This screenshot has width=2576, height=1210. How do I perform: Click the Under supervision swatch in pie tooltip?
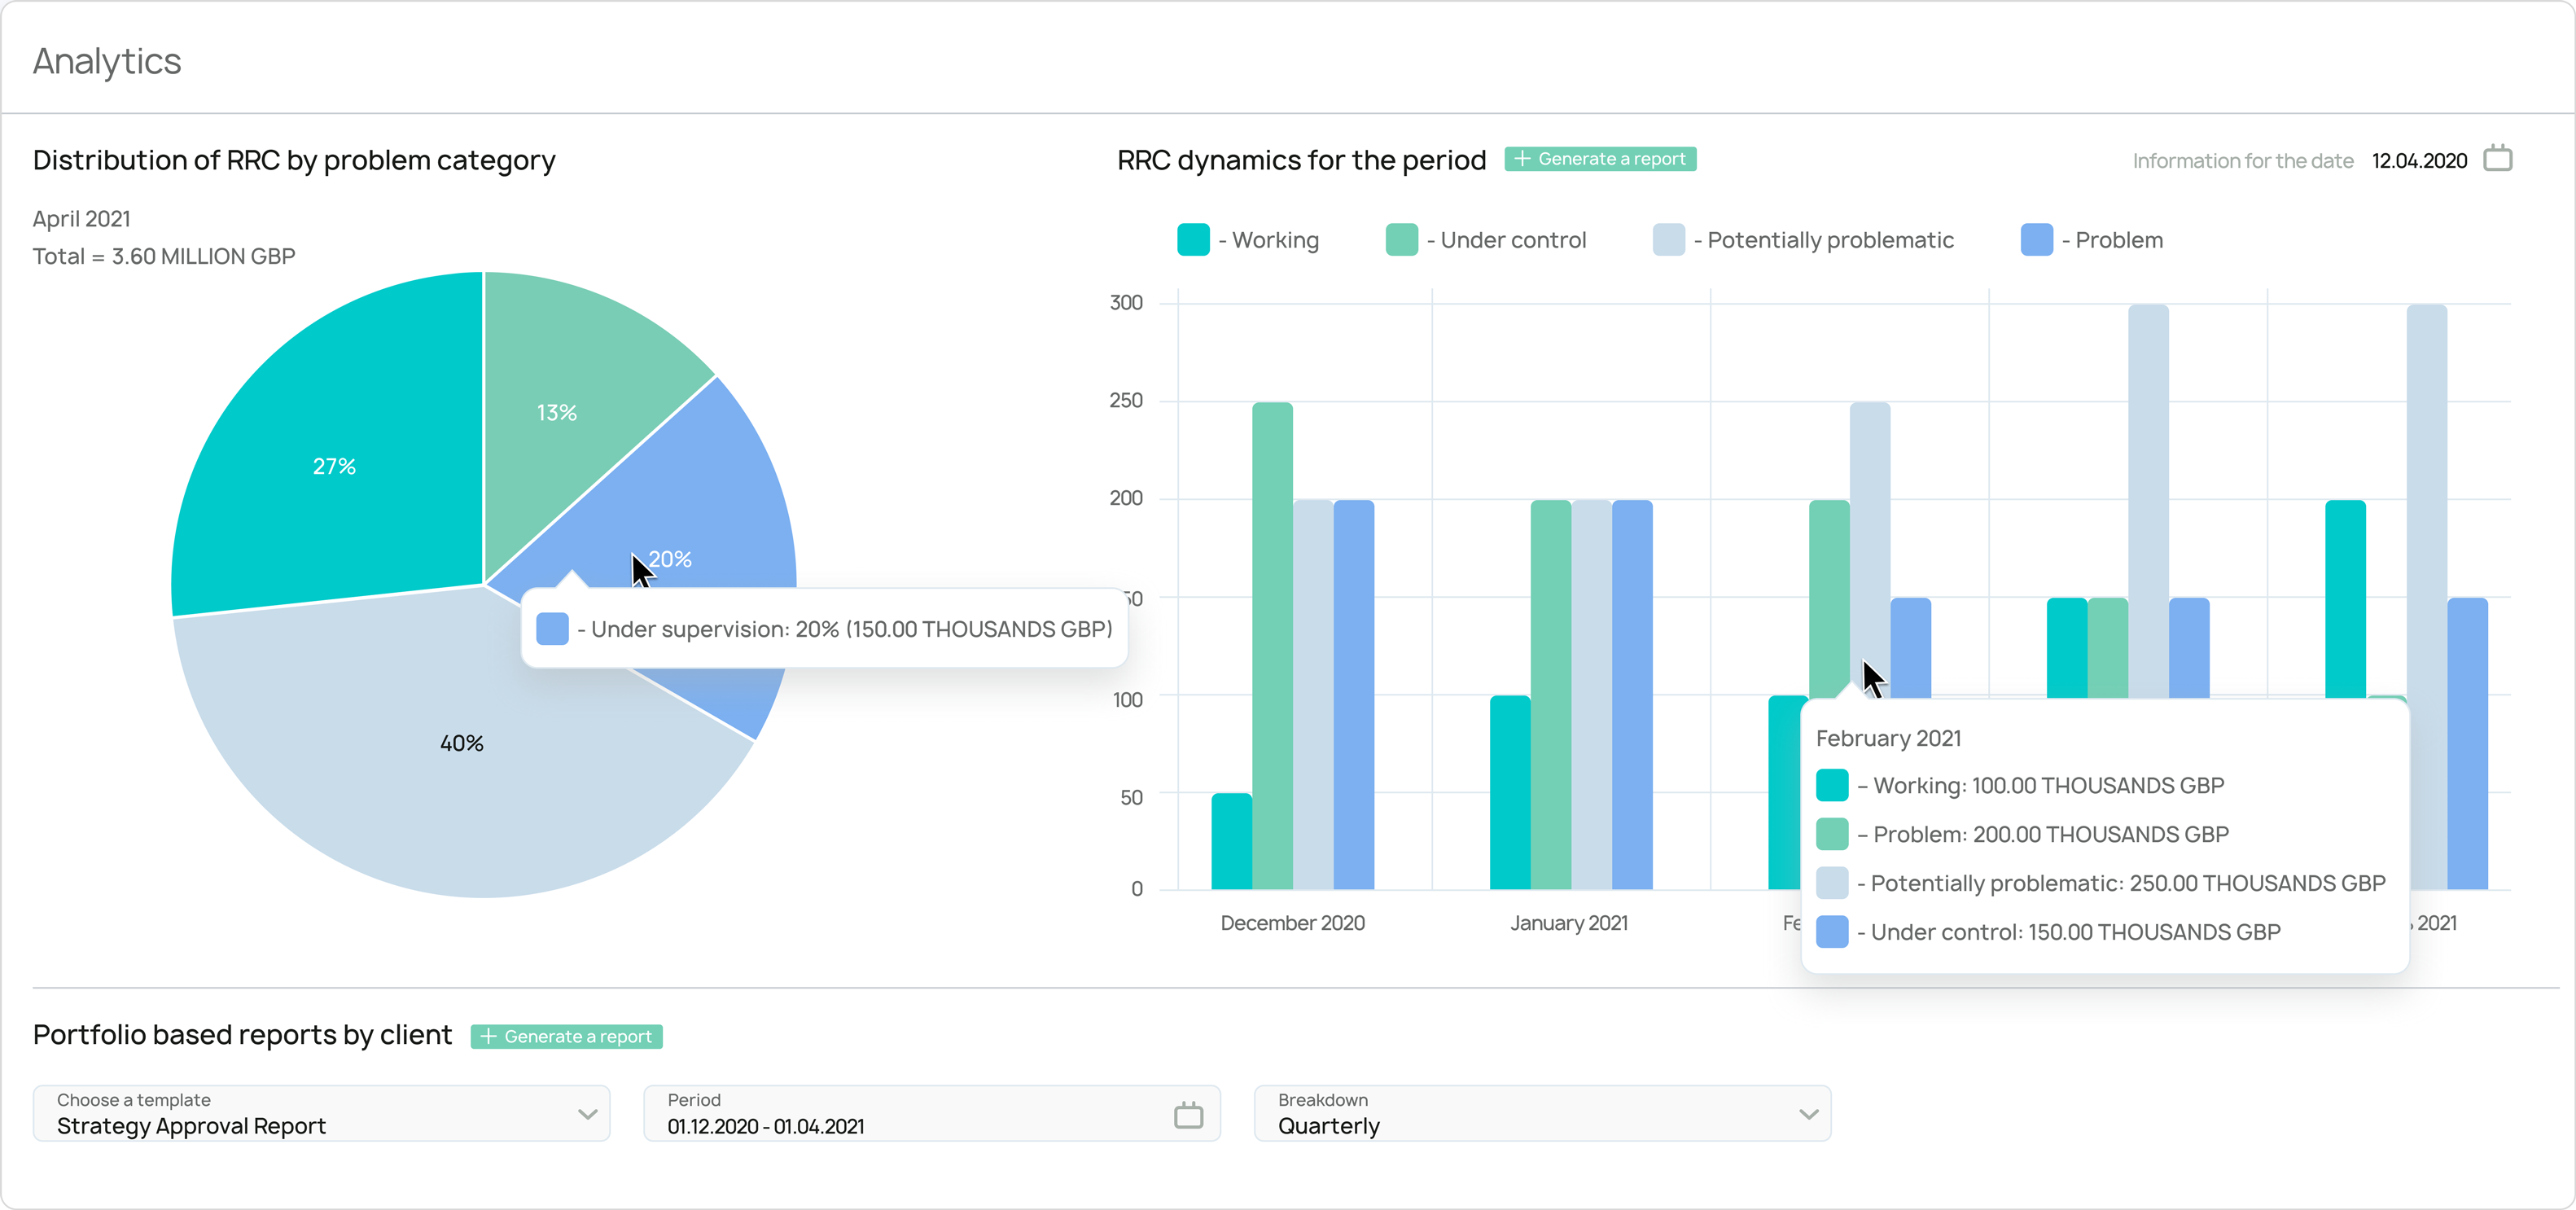(x=552, y=628)
